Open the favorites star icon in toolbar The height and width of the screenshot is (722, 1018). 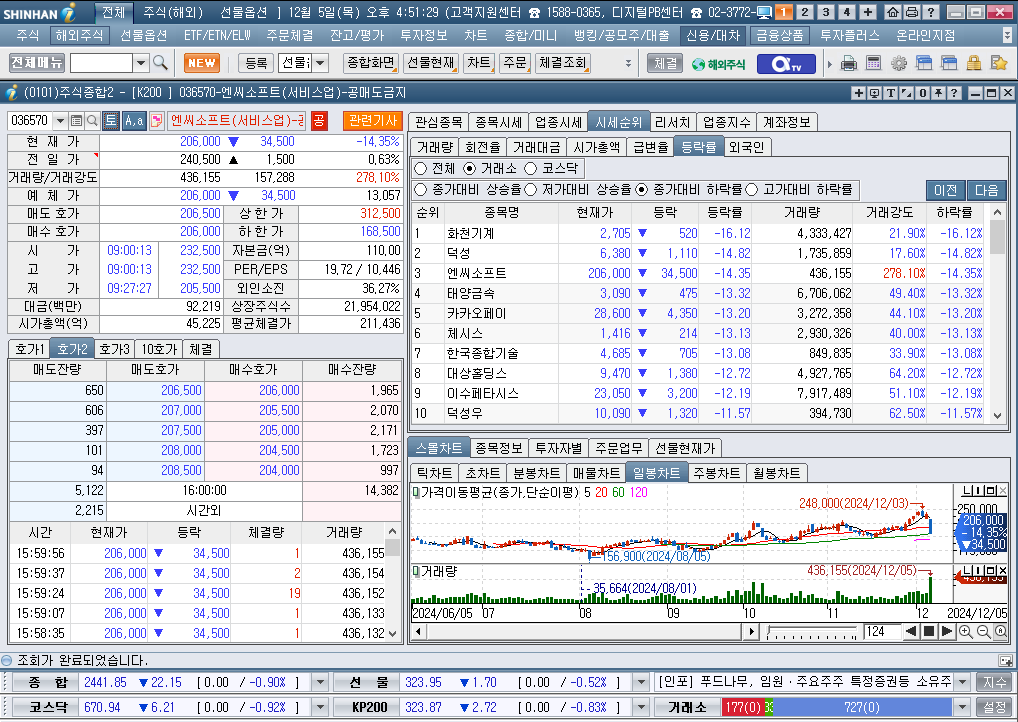click(999, 63)
